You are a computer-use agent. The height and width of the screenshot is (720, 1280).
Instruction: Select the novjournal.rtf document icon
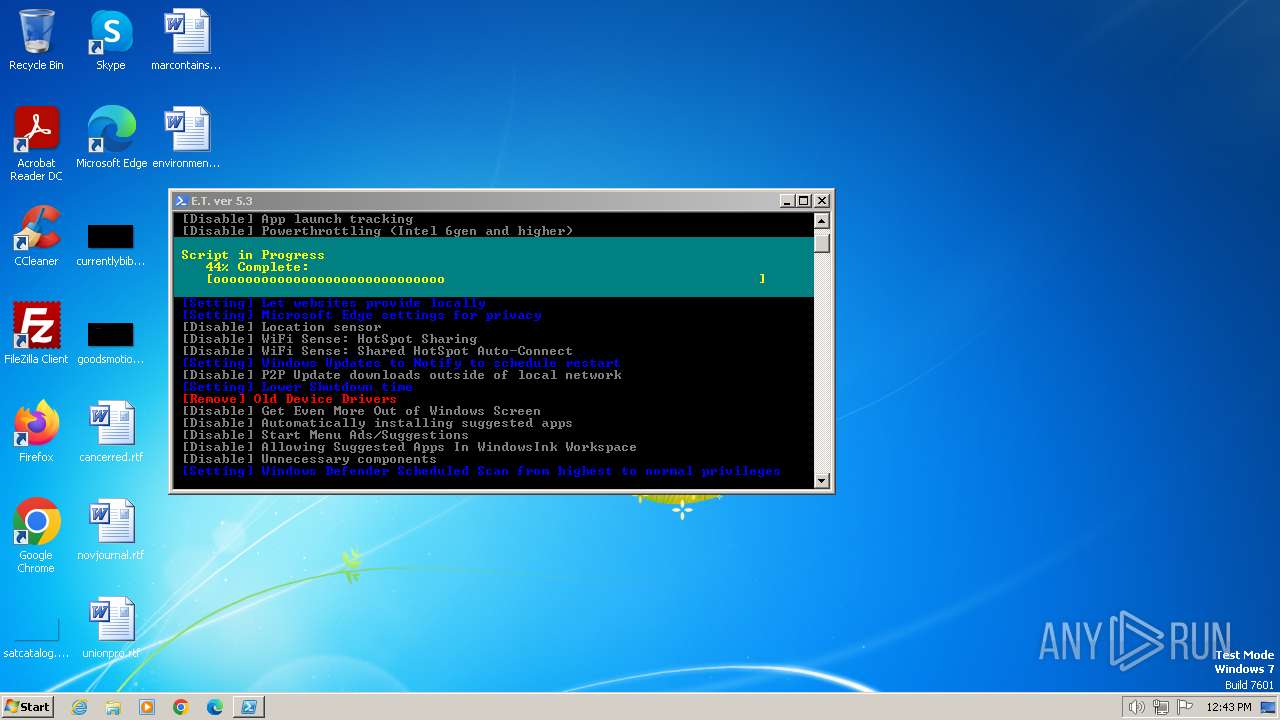coord(111,529)
